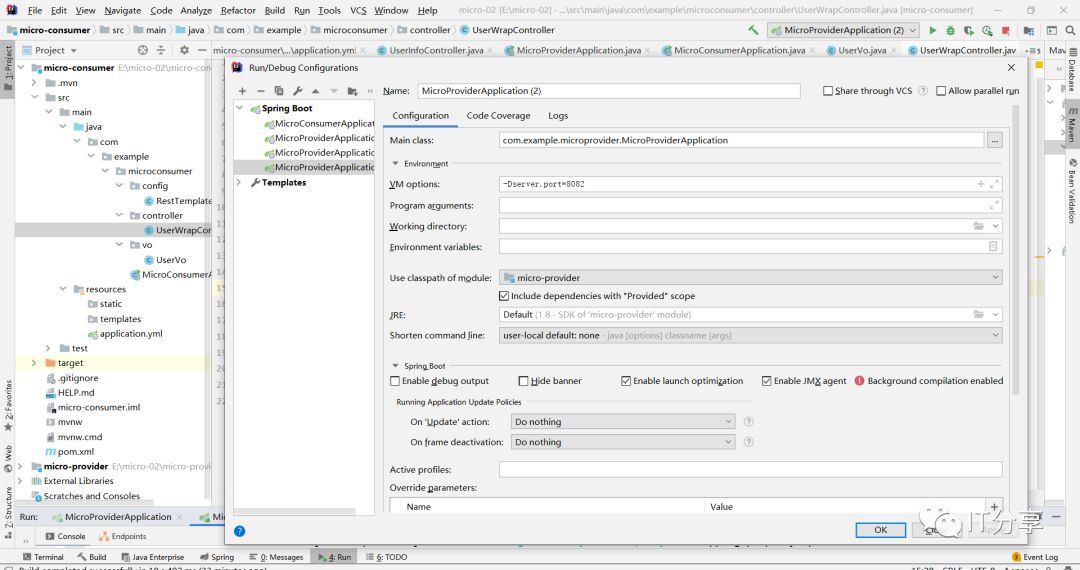Viewport: 1080px width, 570px height.
Task: Open Use classpath of module dropdown
Action: [x=751, y=277]
